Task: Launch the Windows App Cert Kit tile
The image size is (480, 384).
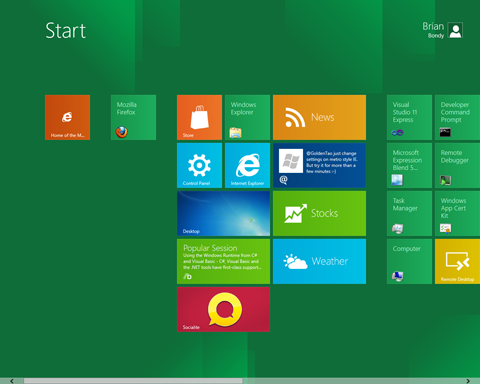Action: pos(457,213)
